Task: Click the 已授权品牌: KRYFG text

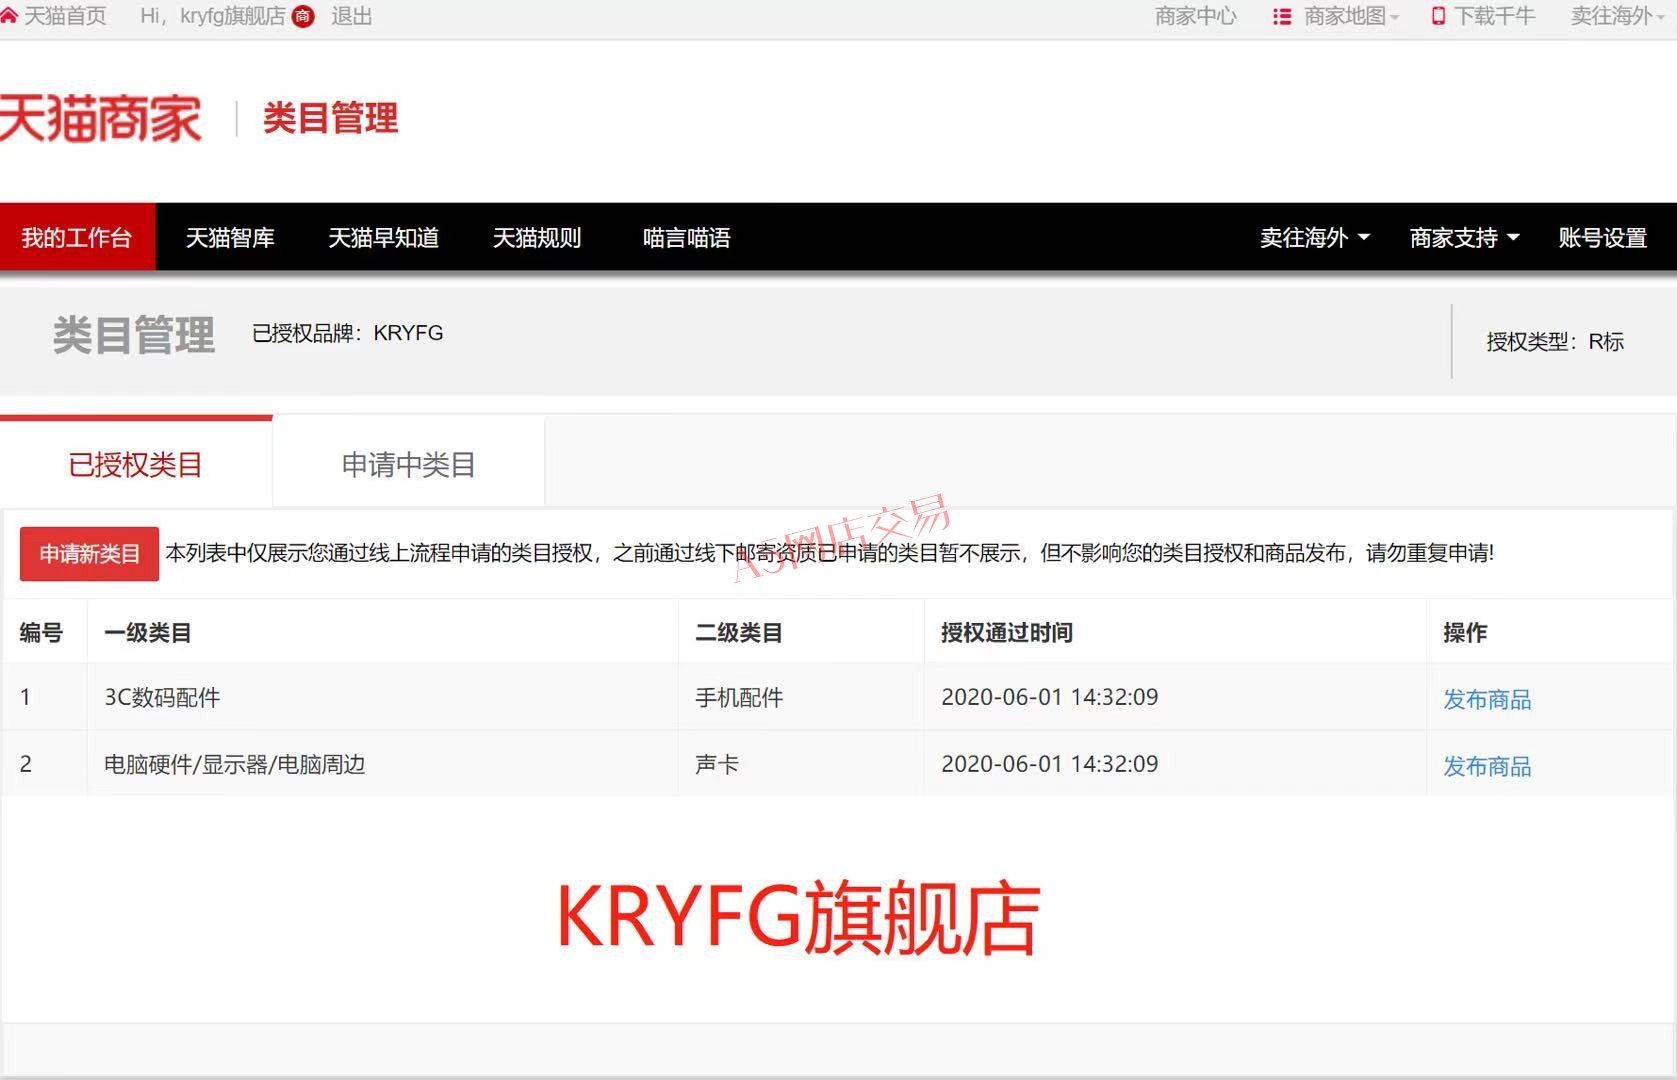Action: tap(348, 333)
